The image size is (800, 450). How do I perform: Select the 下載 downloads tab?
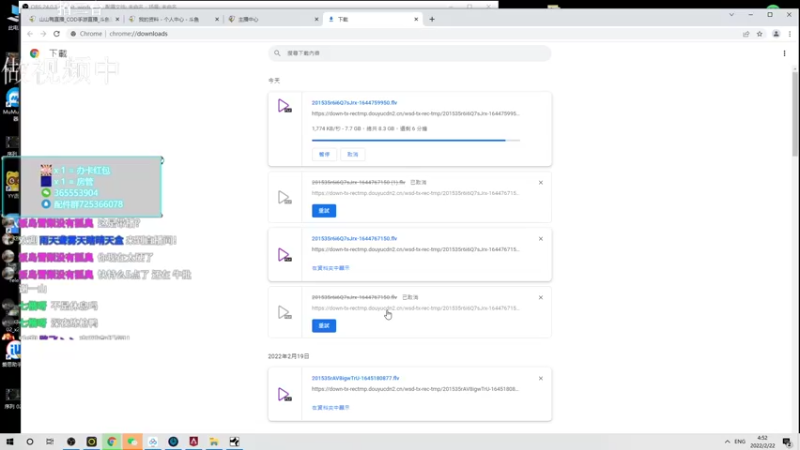[372, 19]
